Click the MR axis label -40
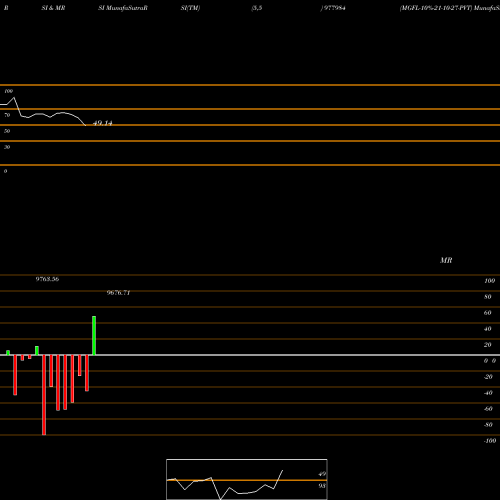Viewport: 500px width, 500px height. click(488, 393)
